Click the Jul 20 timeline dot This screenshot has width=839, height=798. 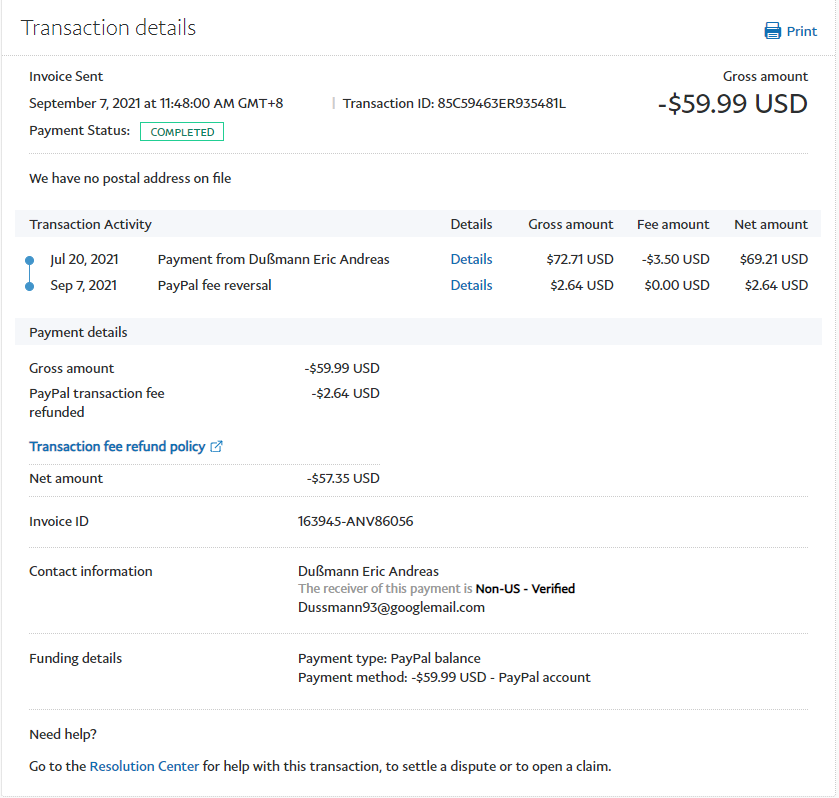click(30, 260)
